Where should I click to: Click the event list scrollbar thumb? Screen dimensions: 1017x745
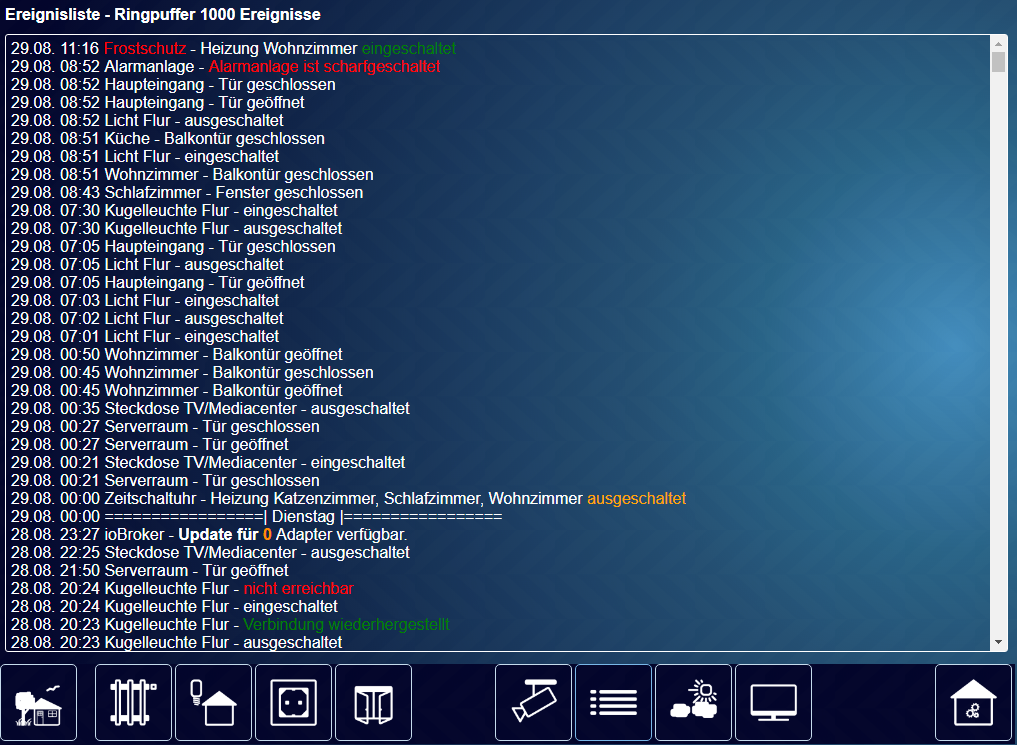[x=998, y=62]
